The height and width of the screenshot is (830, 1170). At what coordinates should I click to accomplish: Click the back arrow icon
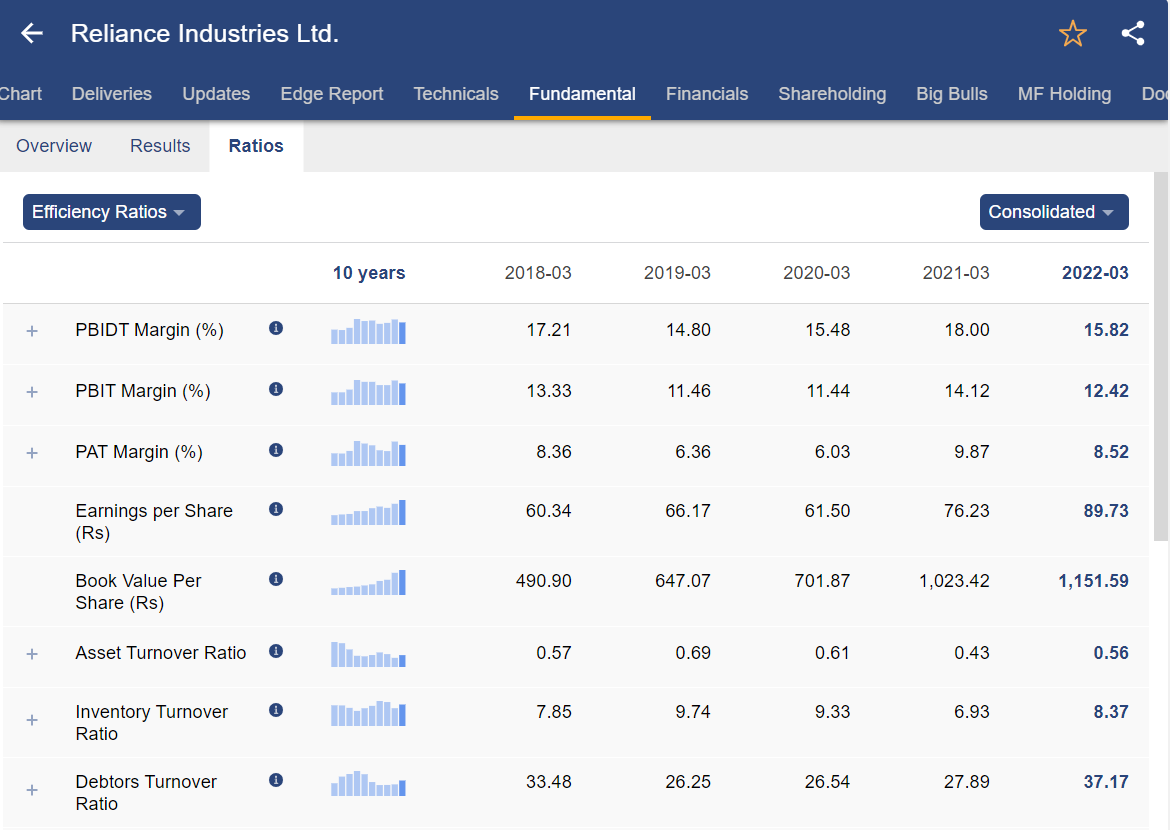pos(32,34)
